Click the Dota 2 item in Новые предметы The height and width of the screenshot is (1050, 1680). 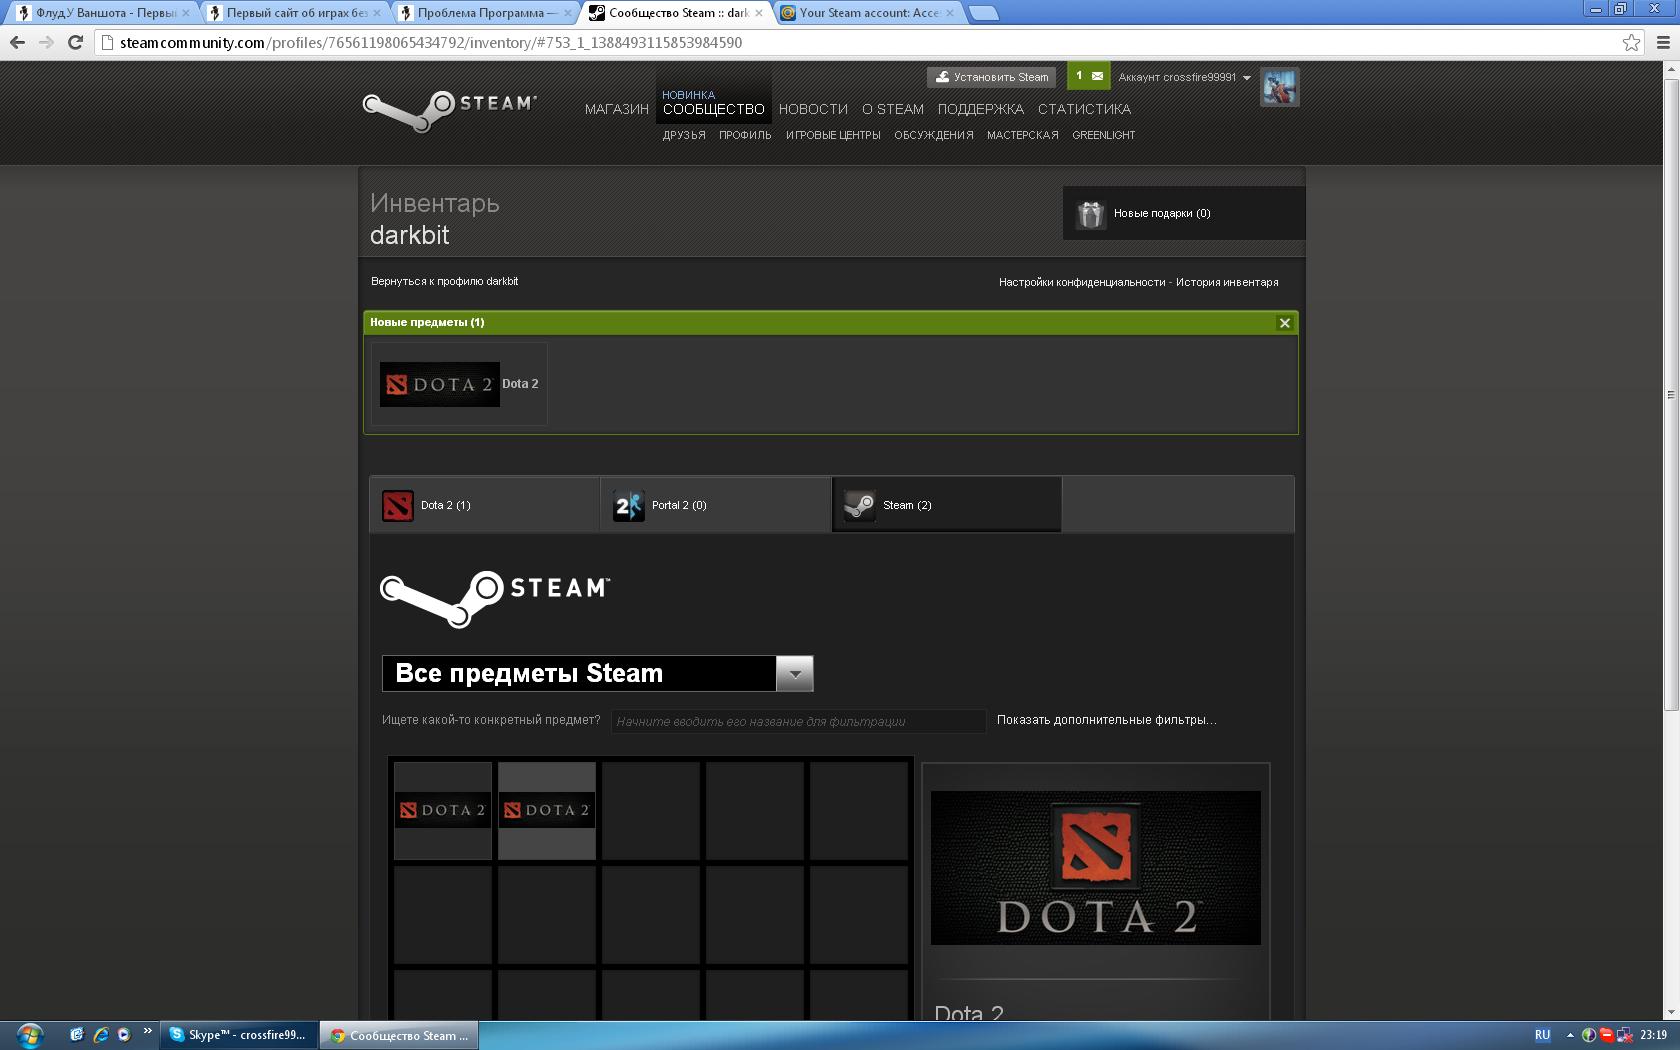(459, 384)
